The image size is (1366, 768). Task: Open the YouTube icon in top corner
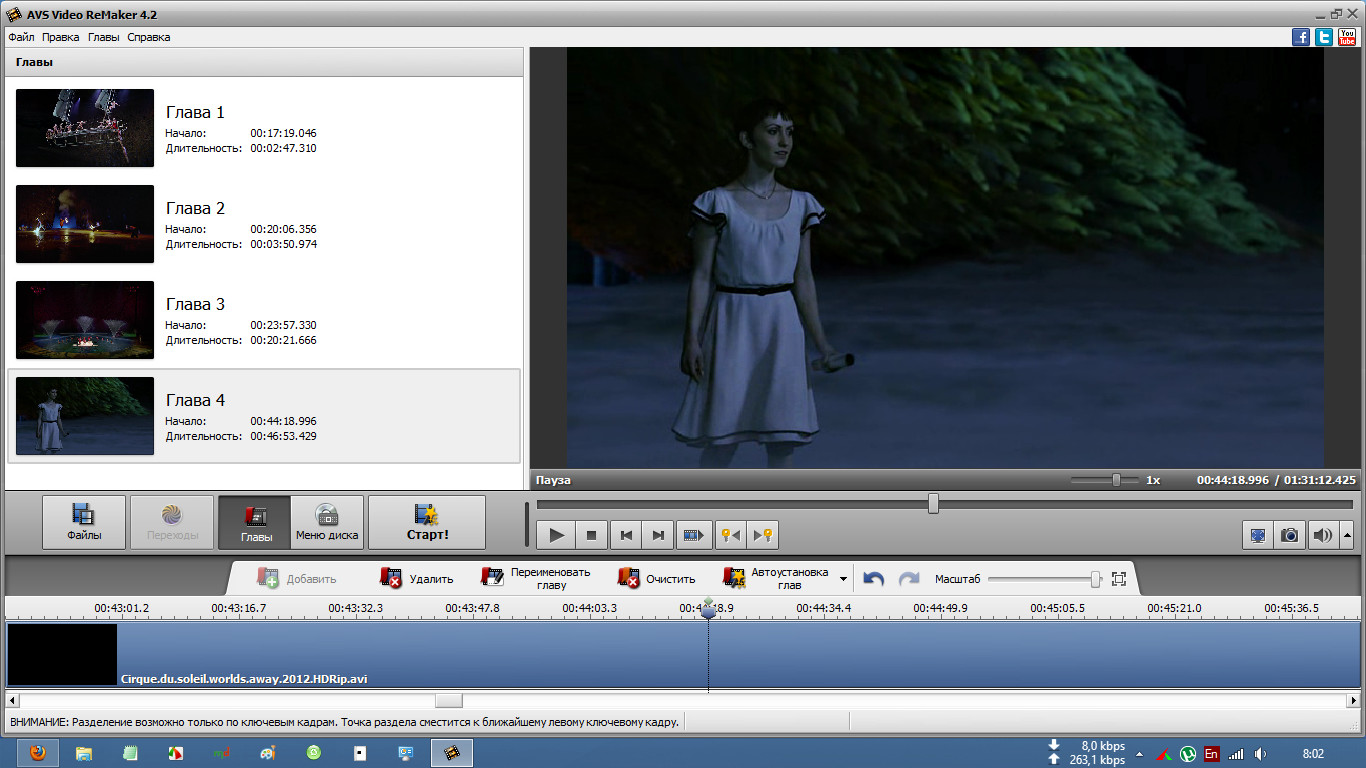[1347, 37]
